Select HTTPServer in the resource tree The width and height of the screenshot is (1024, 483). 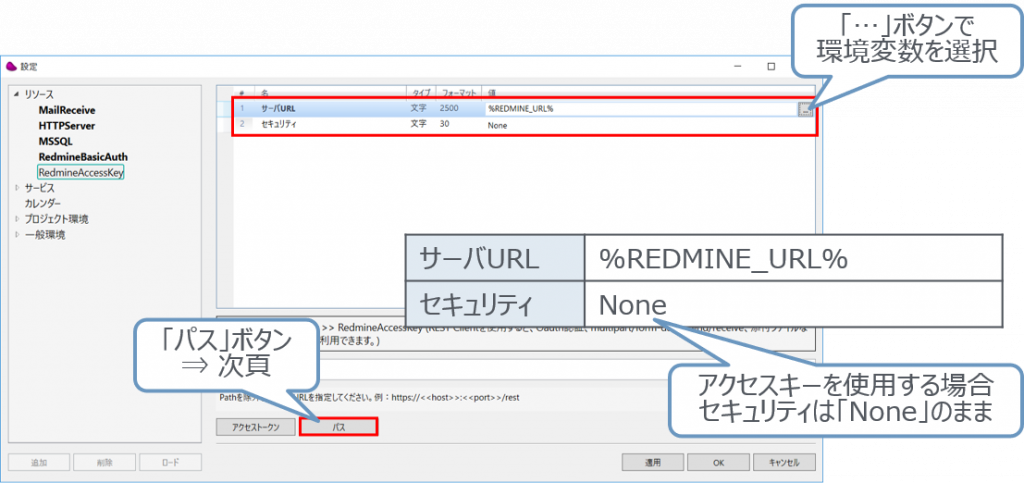(65, 126)
